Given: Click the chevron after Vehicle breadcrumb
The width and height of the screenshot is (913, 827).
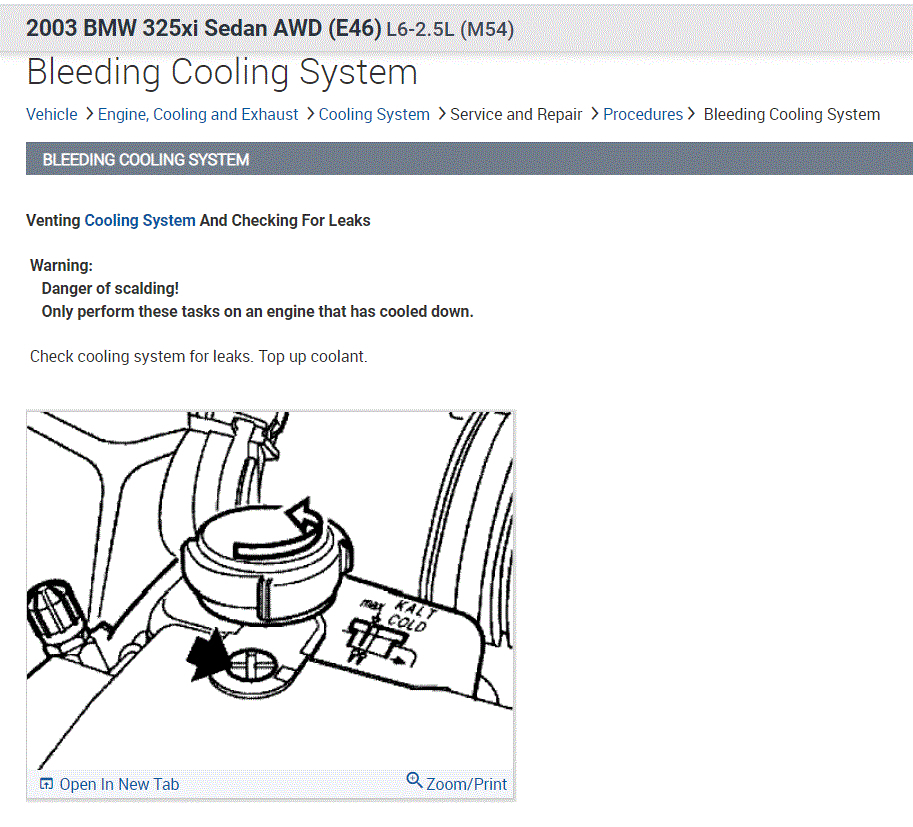Looking at the screenshot, I should (x=89, y=114).
